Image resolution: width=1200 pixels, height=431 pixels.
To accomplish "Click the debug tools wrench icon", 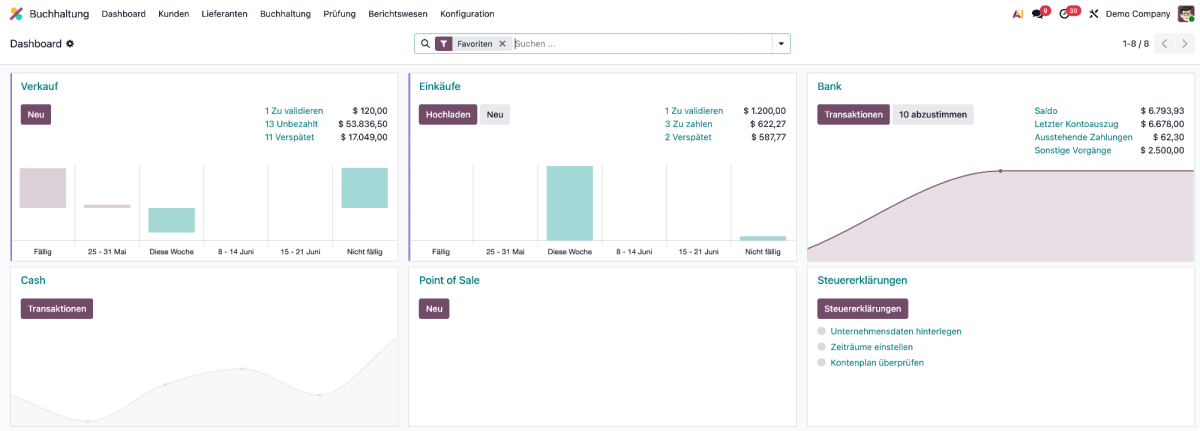I will click(1094, 14).
